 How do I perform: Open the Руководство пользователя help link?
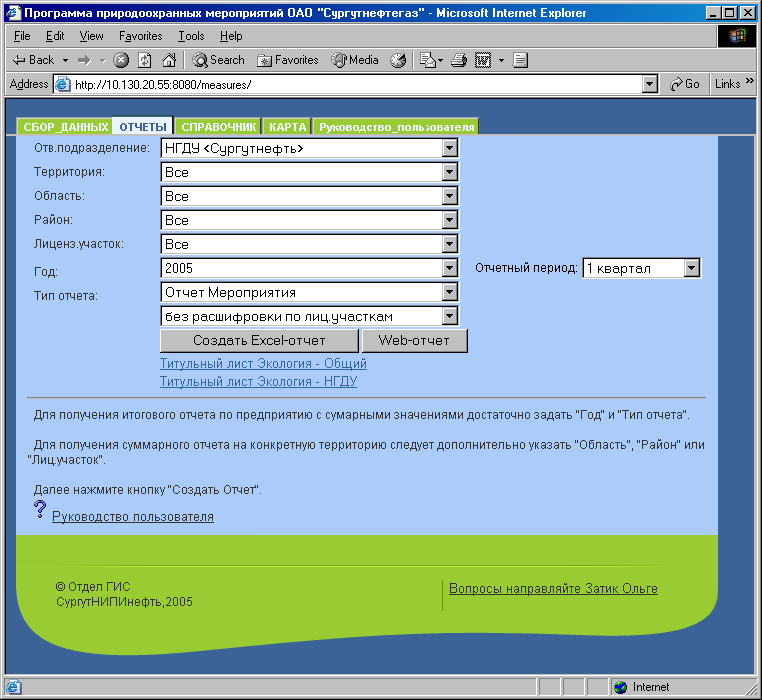pos(133,516)
